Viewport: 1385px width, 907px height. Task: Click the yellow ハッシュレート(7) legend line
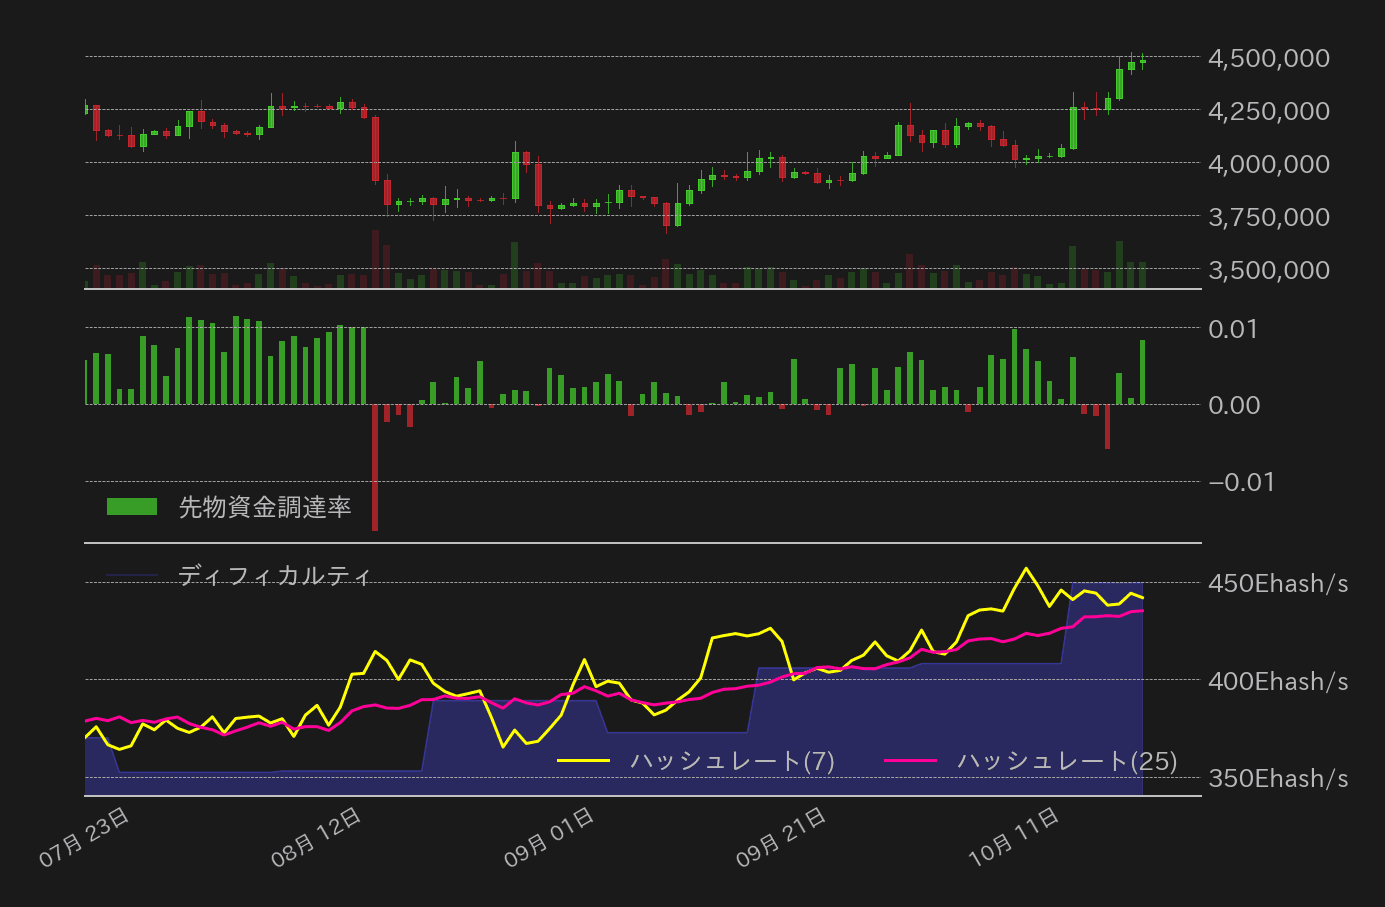click(x=583, y=761)
